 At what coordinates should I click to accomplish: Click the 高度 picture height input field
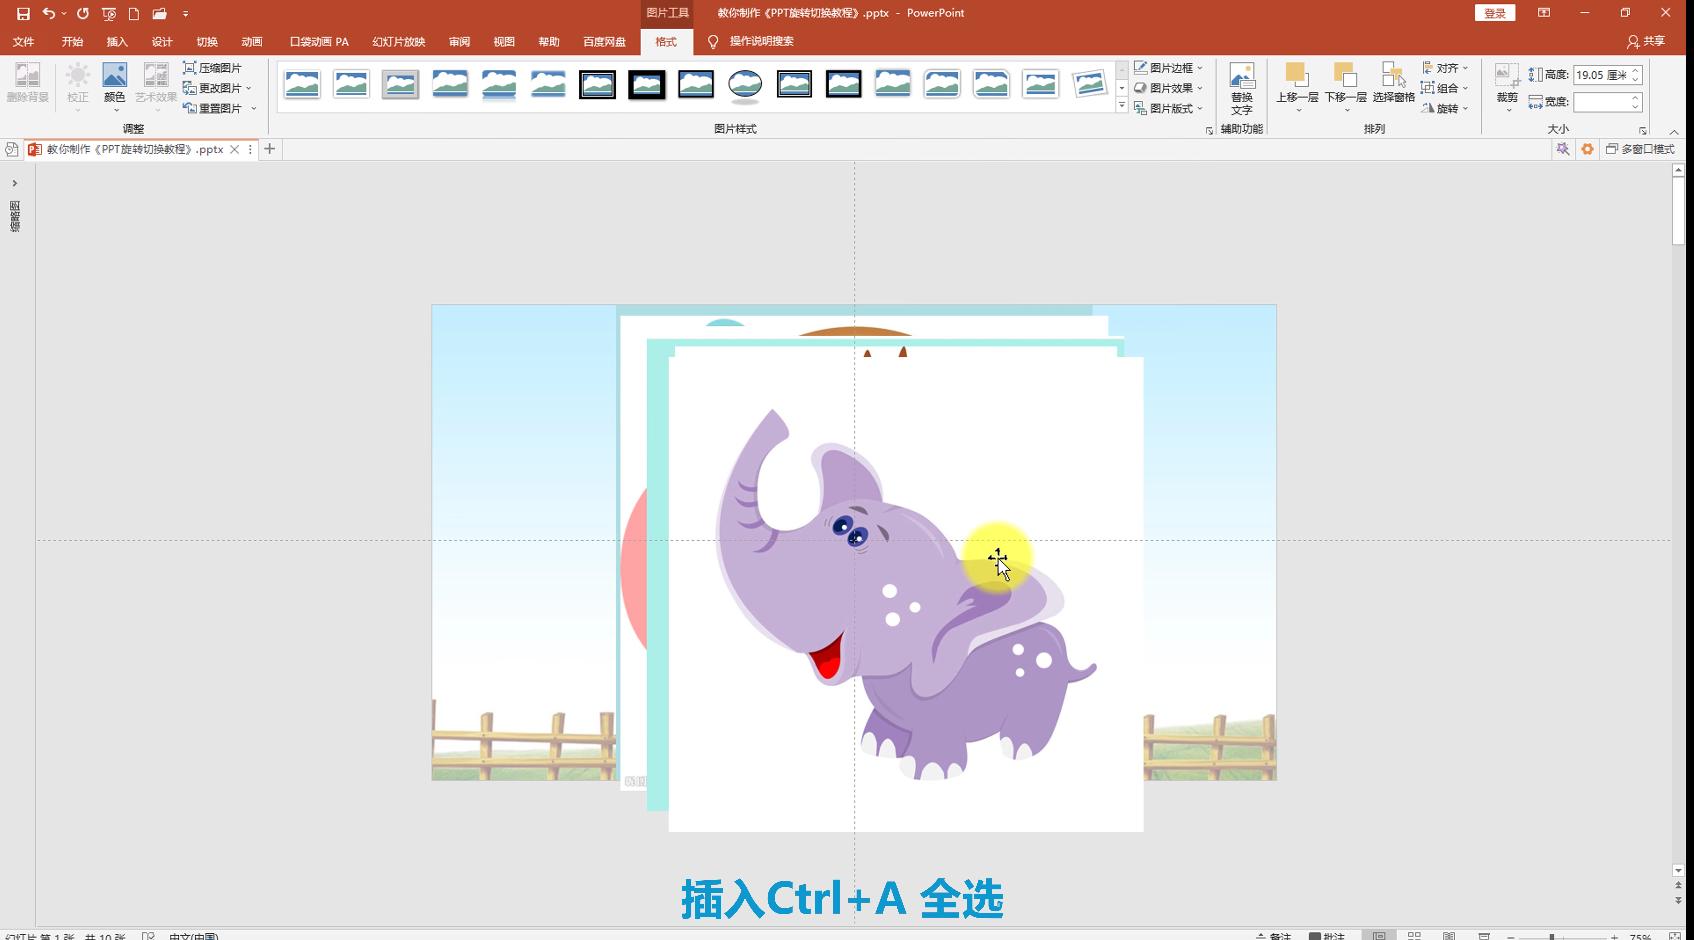(1605, 74)
